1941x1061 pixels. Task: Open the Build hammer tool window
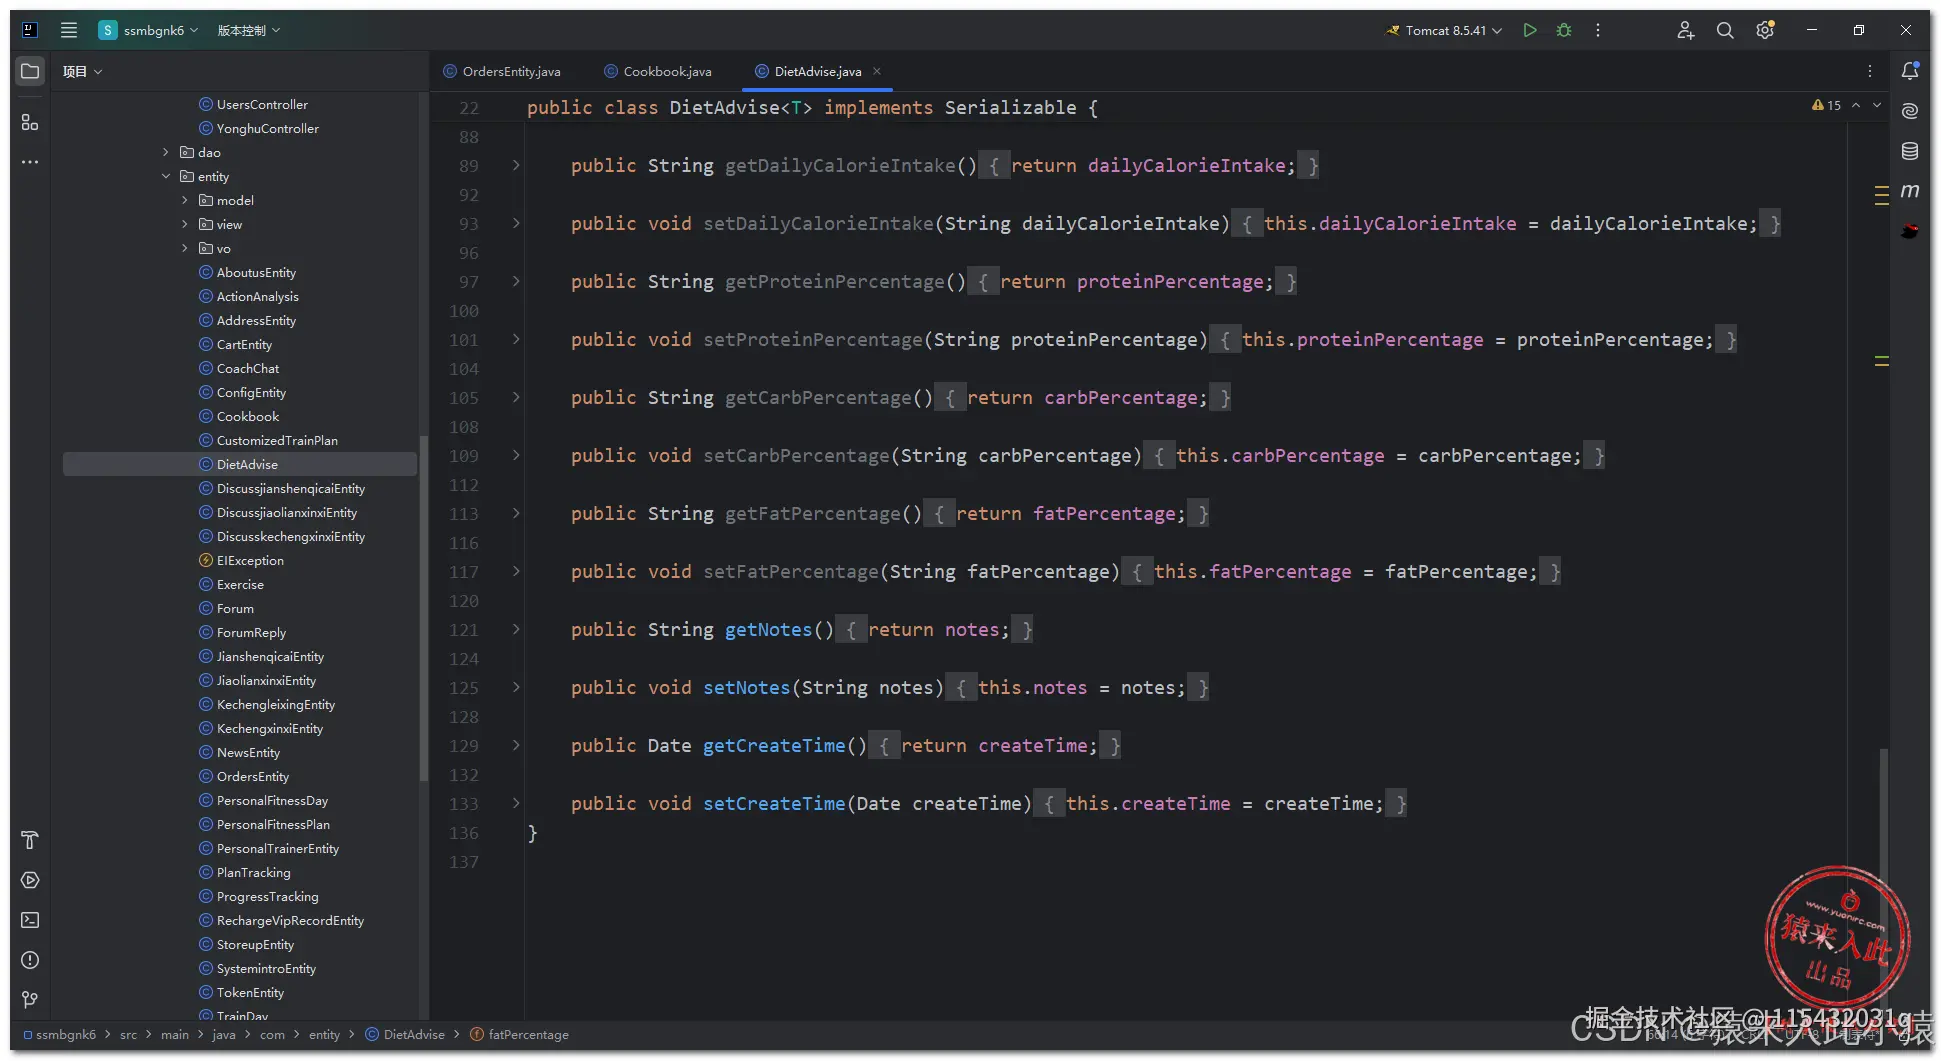pyautogui.click(x=30, y=840)
